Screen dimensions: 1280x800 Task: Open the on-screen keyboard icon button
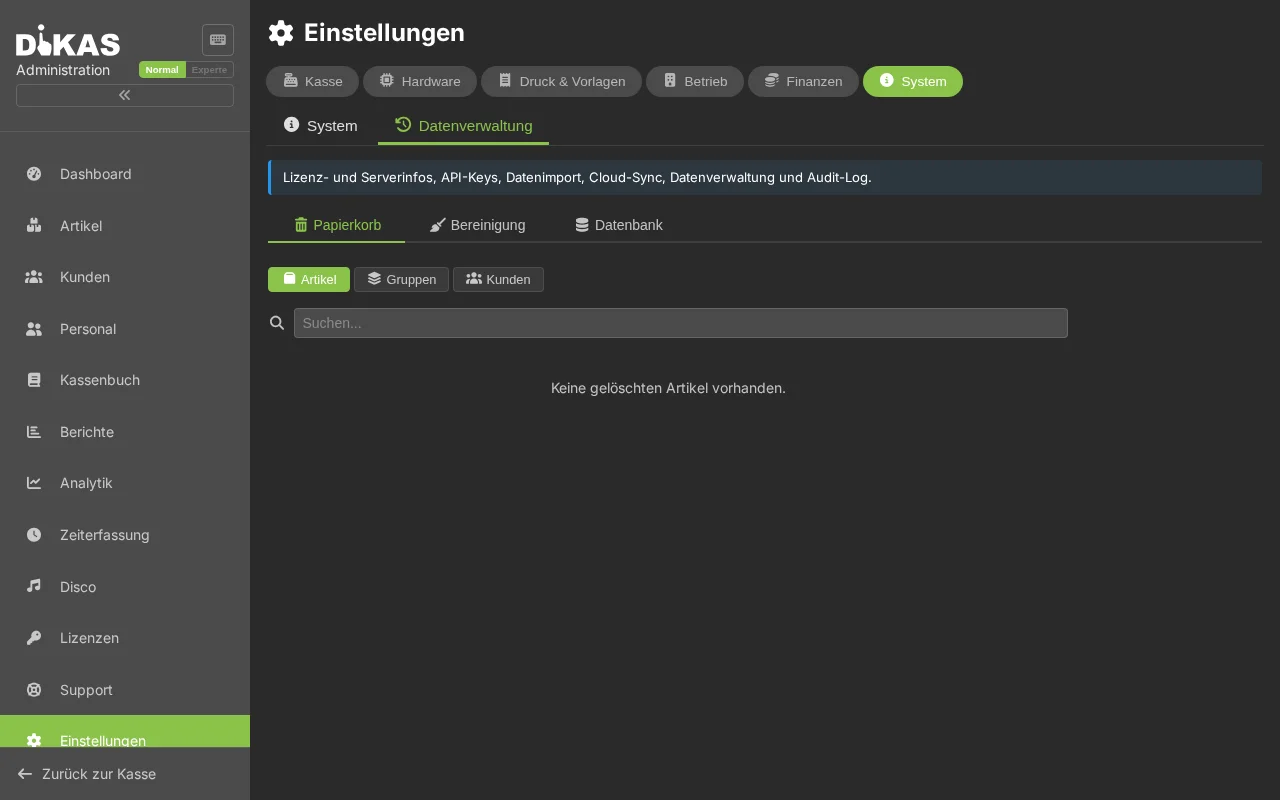(218, 40)
